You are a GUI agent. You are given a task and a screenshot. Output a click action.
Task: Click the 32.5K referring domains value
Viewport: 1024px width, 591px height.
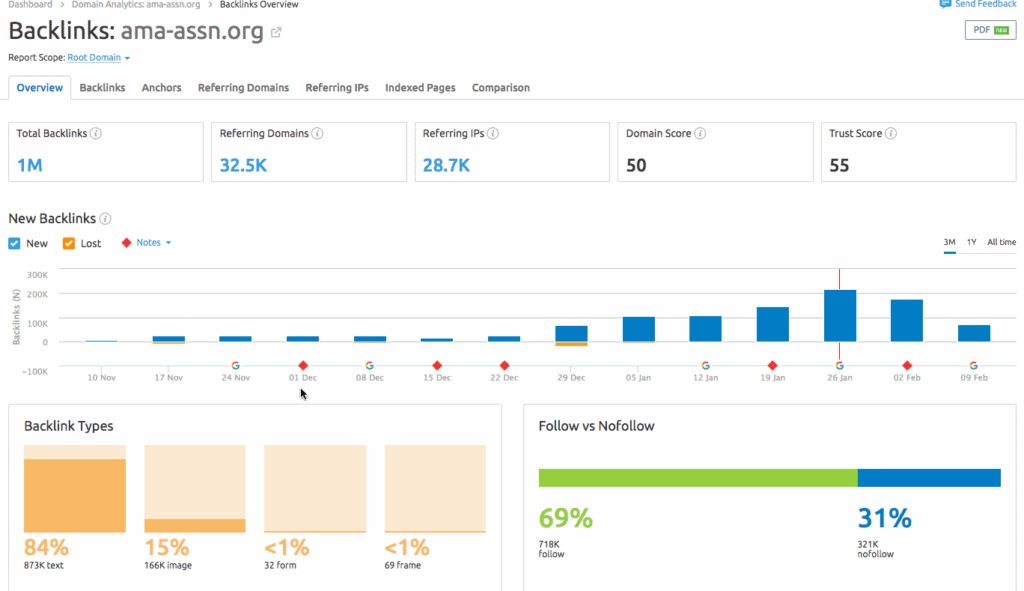[x=243, y=165]
